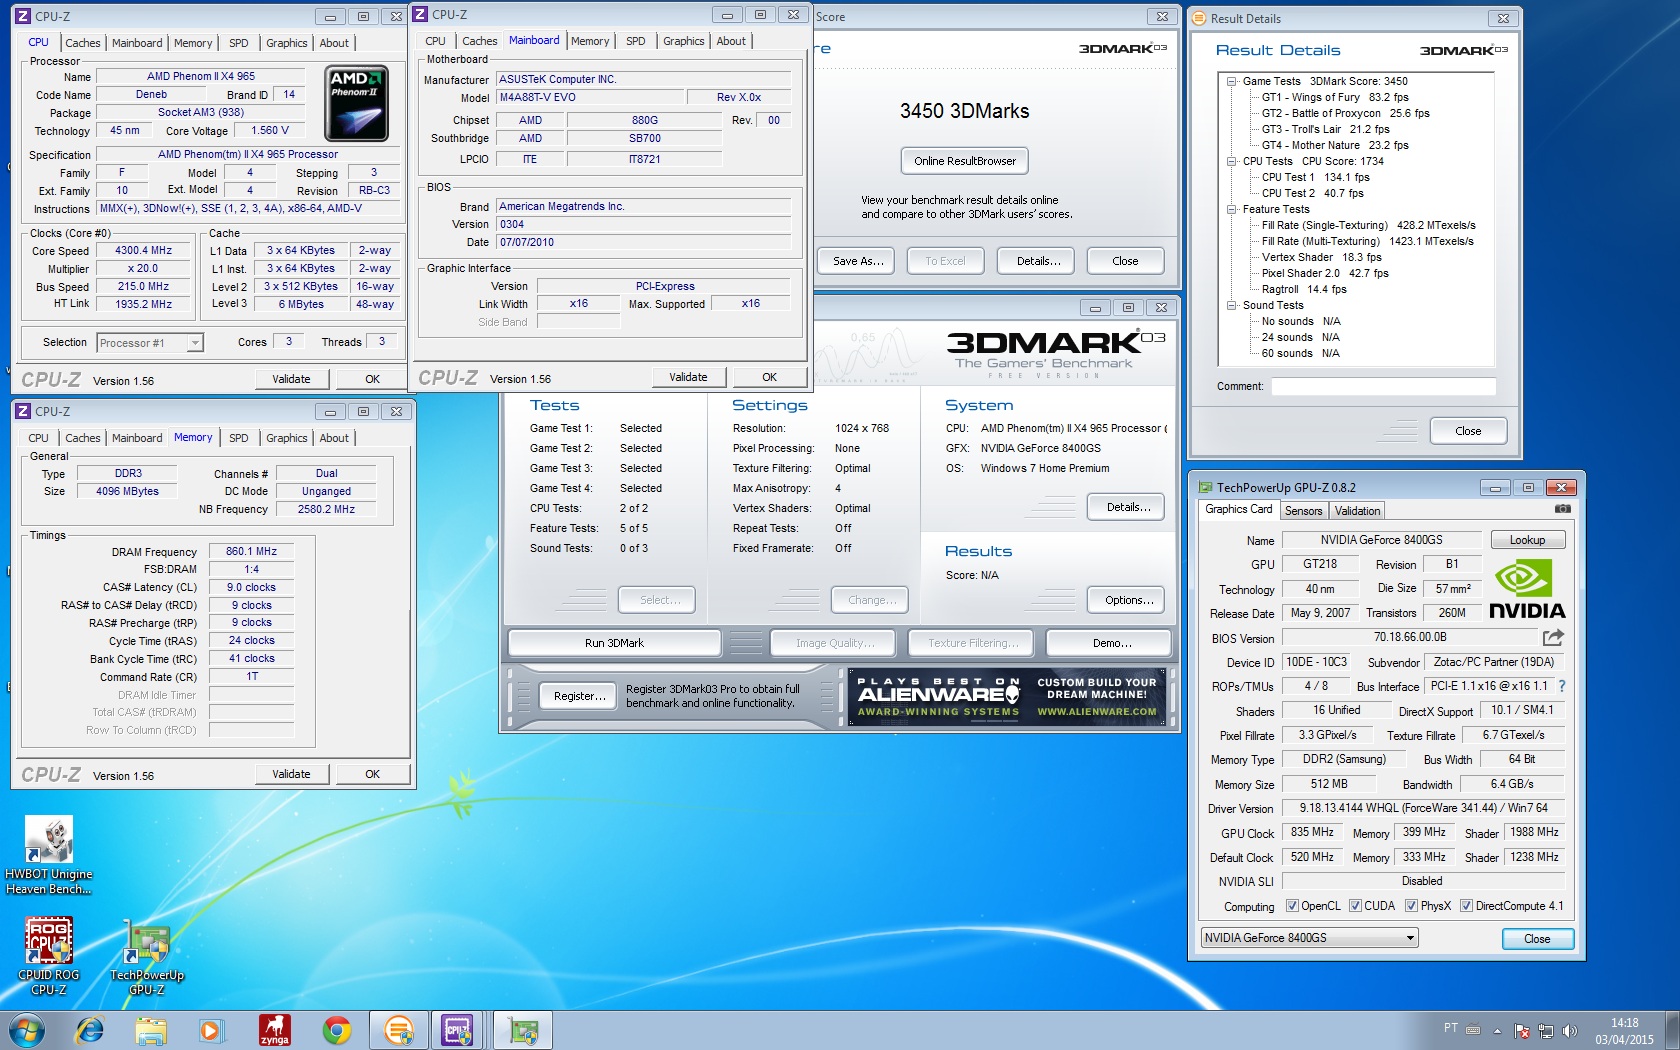
Task: Click Options... button in 3DMark03 Results
Action: coord(1128,600)
